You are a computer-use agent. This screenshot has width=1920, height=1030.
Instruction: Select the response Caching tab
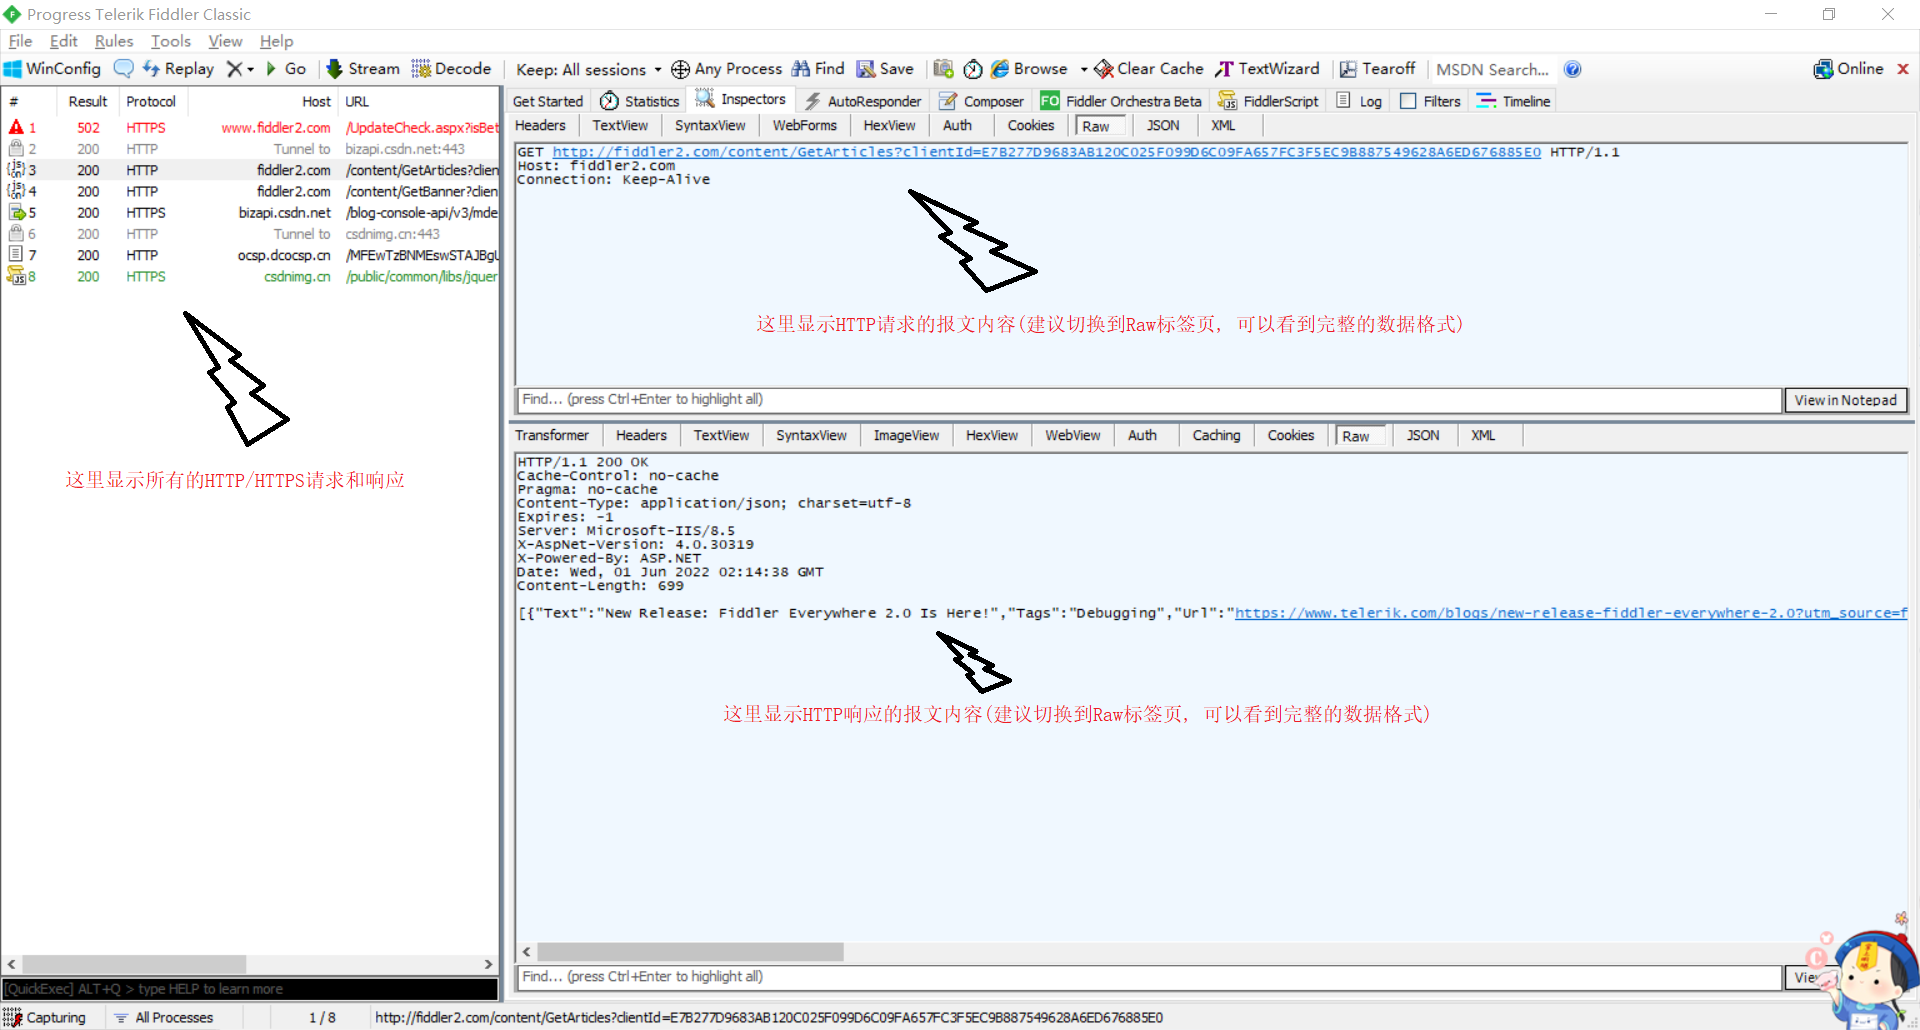[x=1216, y=436]
